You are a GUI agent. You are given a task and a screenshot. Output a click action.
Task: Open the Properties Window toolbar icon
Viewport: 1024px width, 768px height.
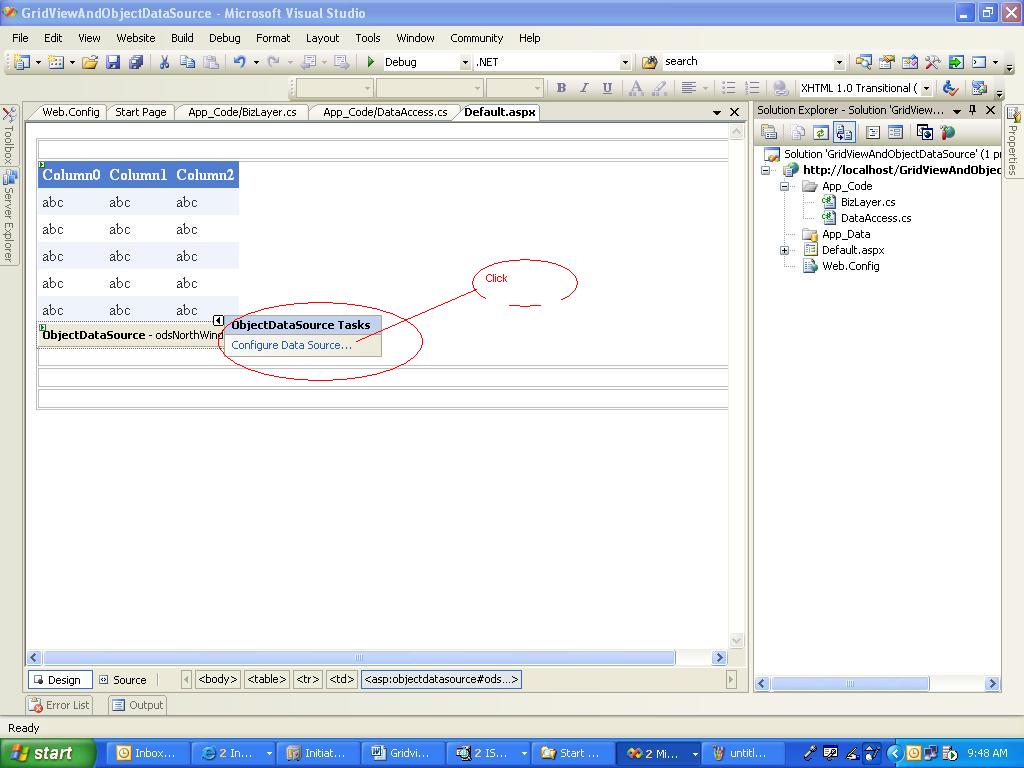pyautogui.click(x=886, y=62)
